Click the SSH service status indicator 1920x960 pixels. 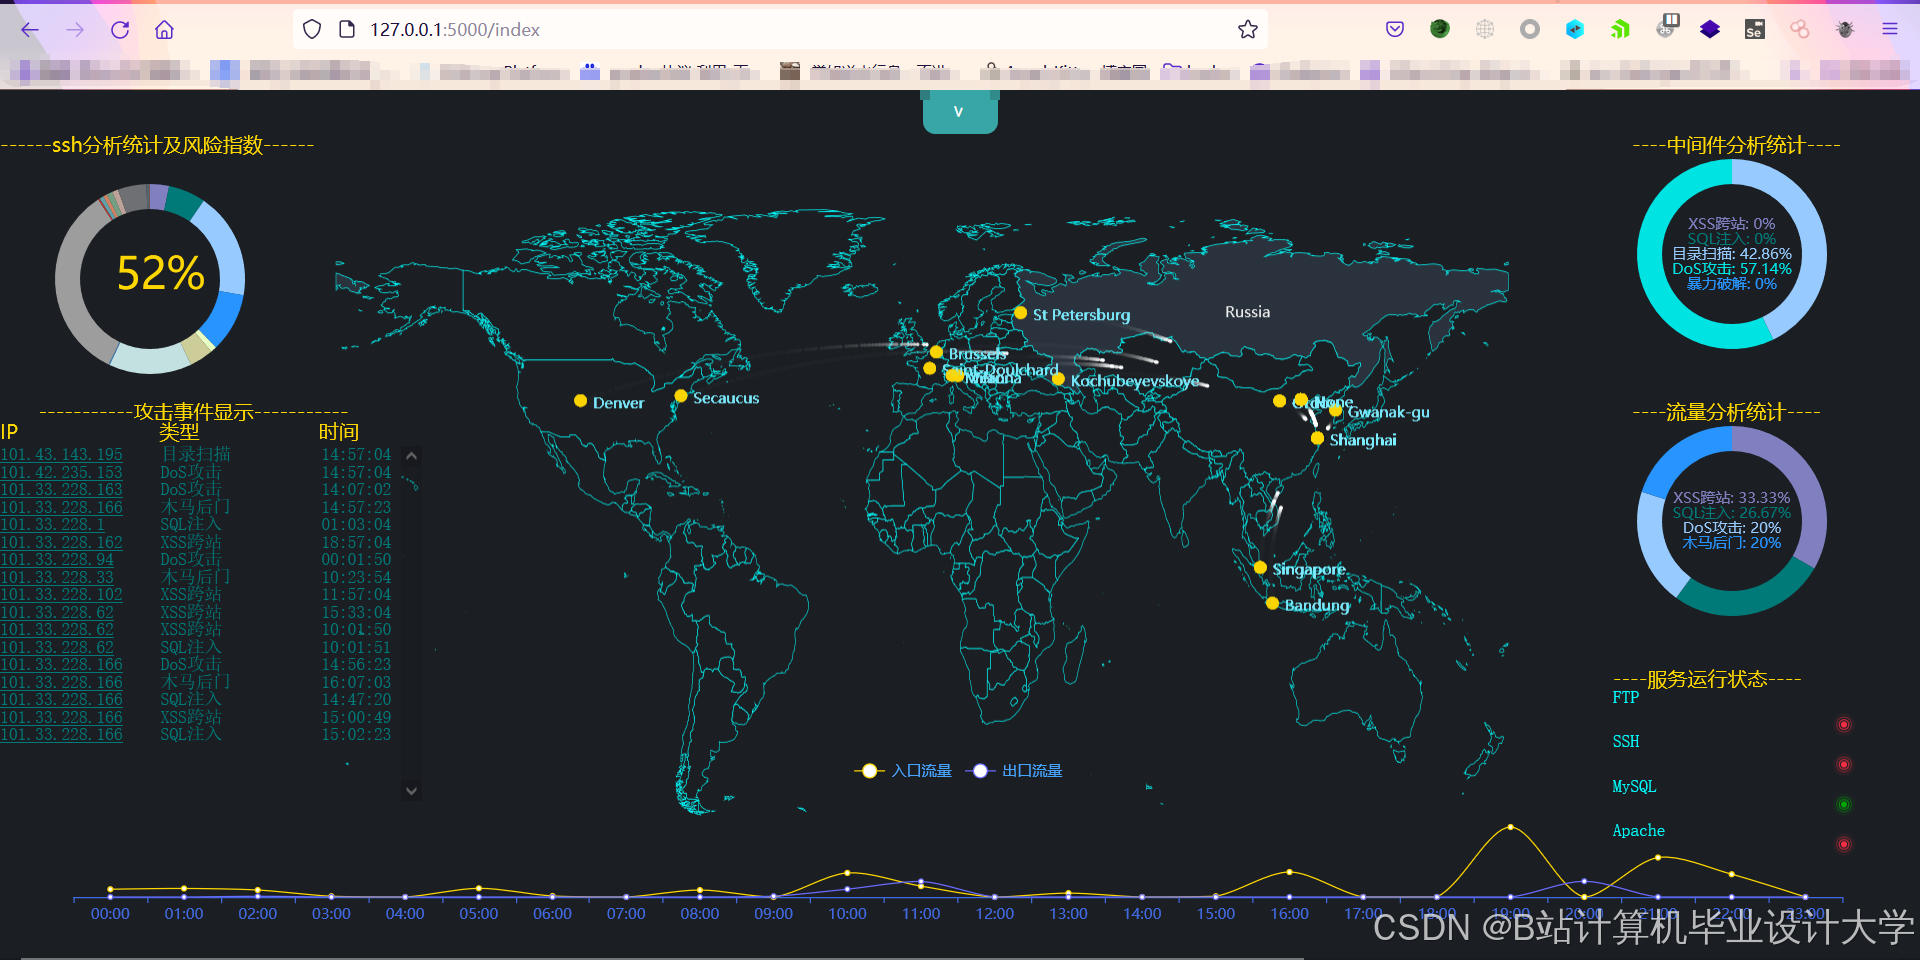pyautogui.click(x=1844, y=765)
